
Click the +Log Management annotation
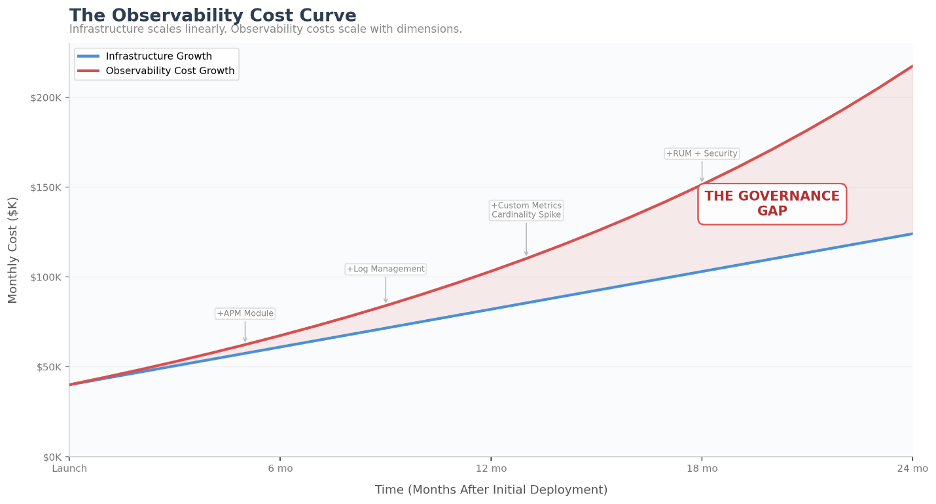click(x=385, y=269)
